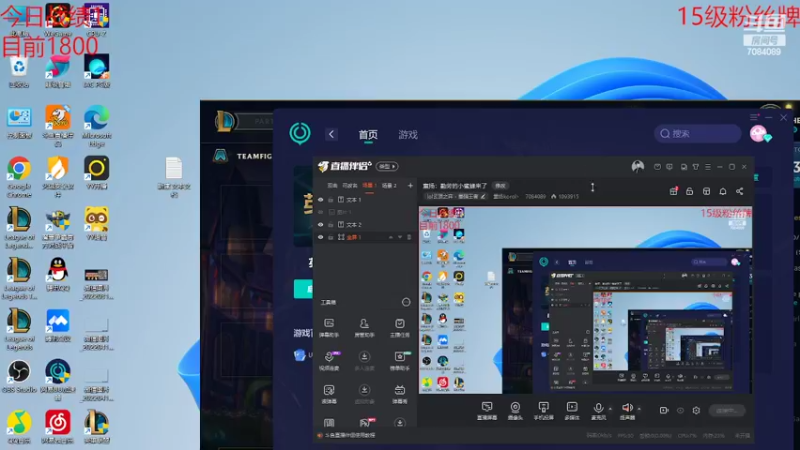
Task: Open the Recycle Bin on the desktop
Action: tap(18, 72)
